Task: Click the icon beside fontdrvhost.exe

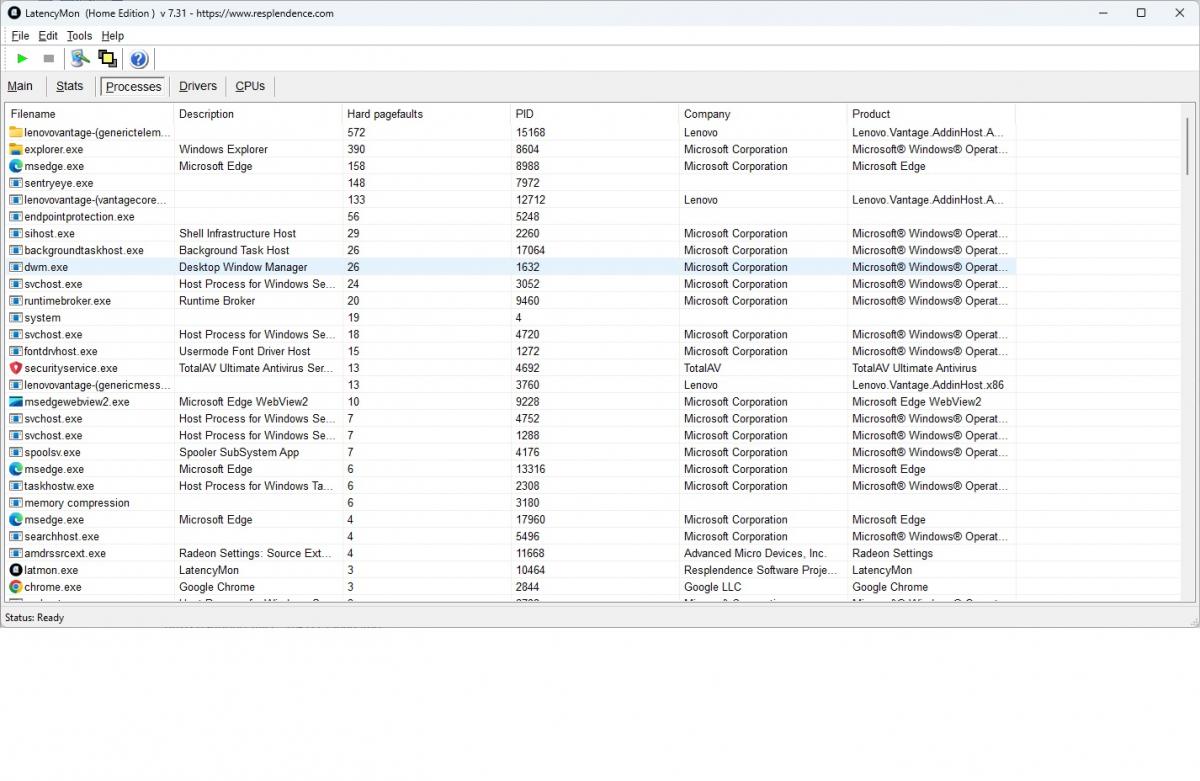Action: pyautogui.click(x=16, y=351)
